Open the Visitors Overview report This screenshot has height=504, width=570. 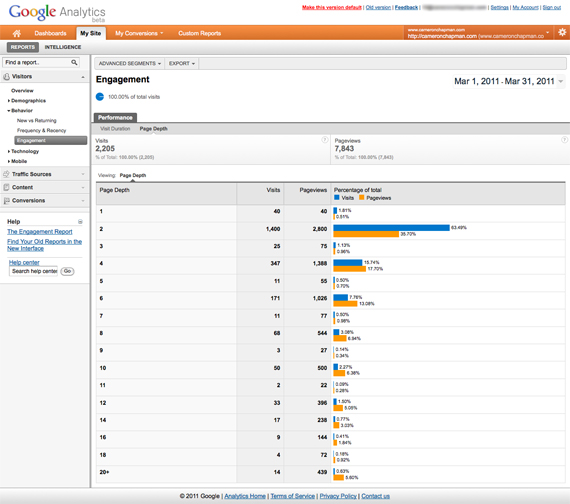pos(22,91)
